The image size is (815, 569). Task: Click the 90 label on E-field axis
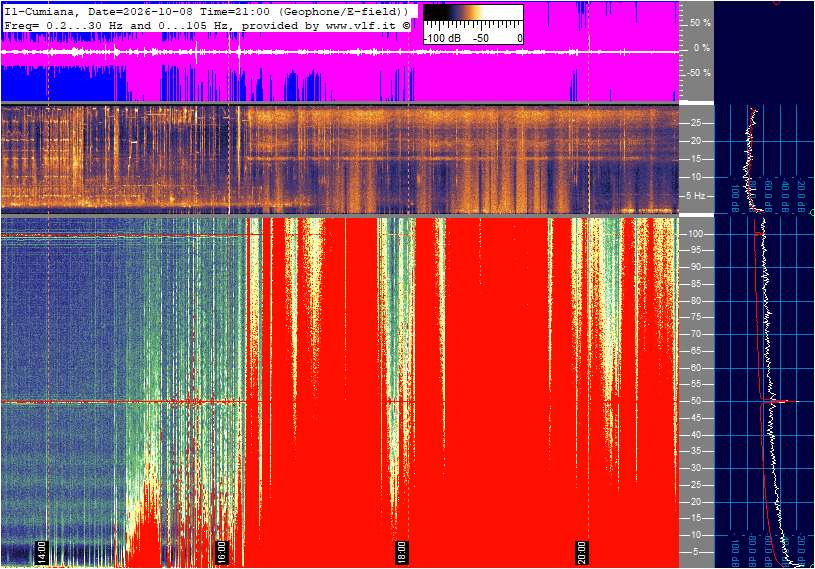coord(695,267)
